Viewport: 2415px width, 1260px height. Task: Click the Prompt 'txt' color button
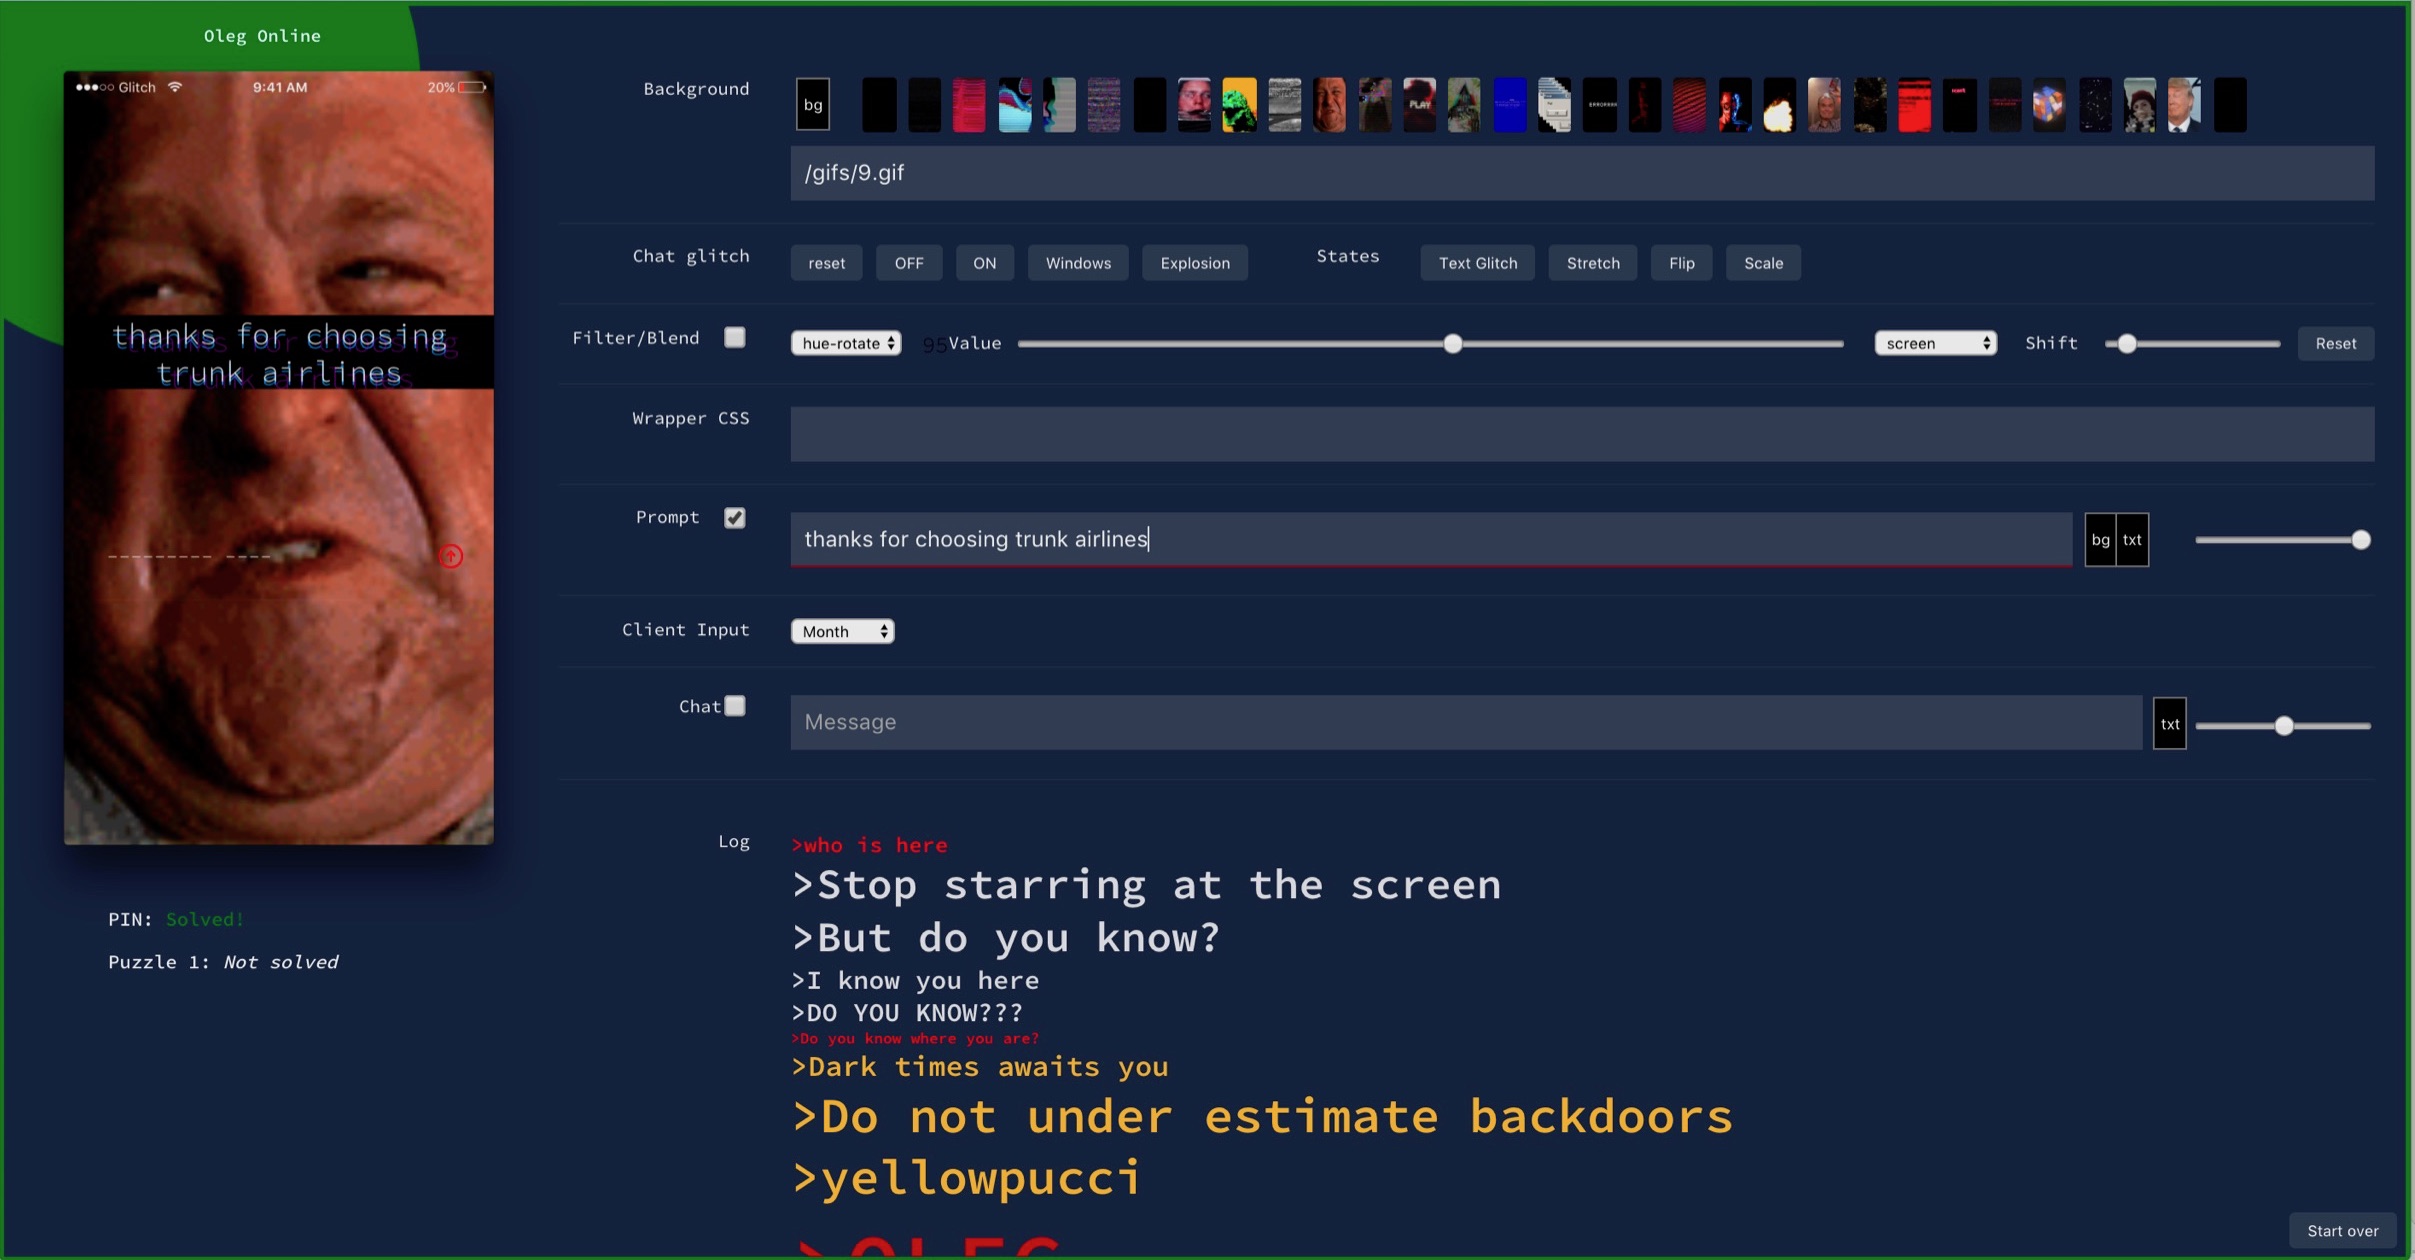2132,540
